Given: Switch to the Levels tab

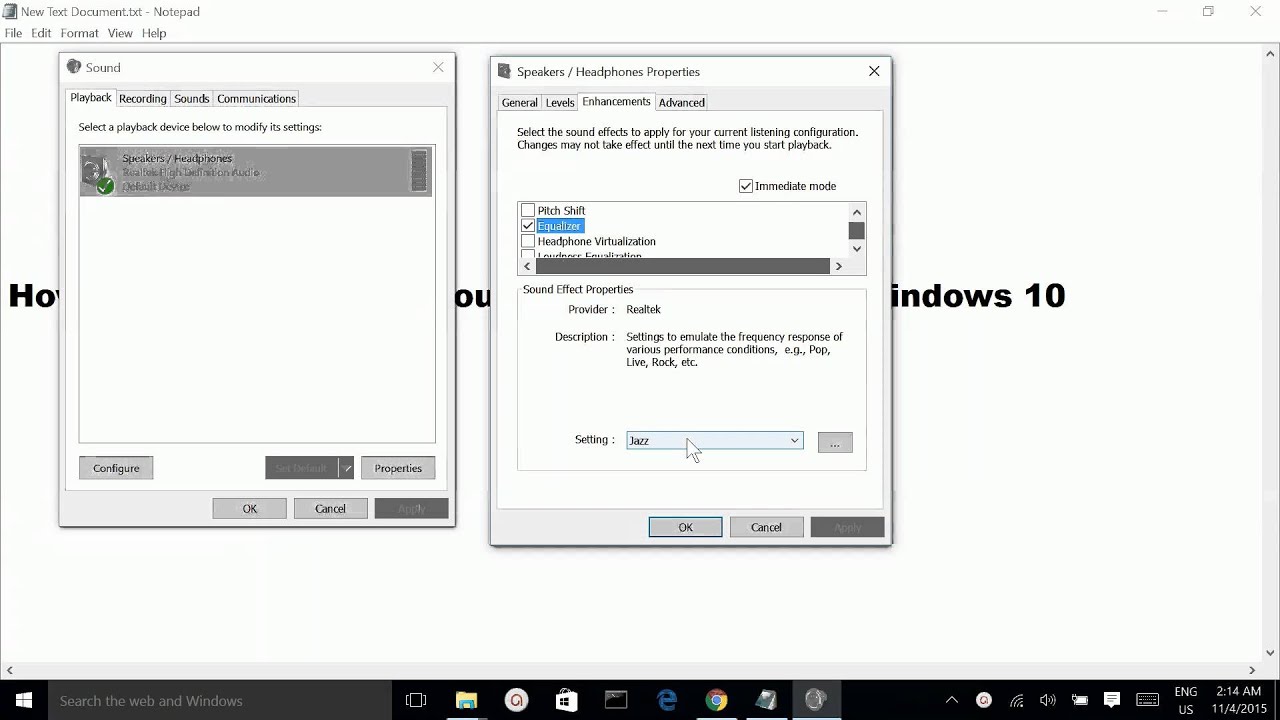Looking at the screenshot, I should point(560,102).
